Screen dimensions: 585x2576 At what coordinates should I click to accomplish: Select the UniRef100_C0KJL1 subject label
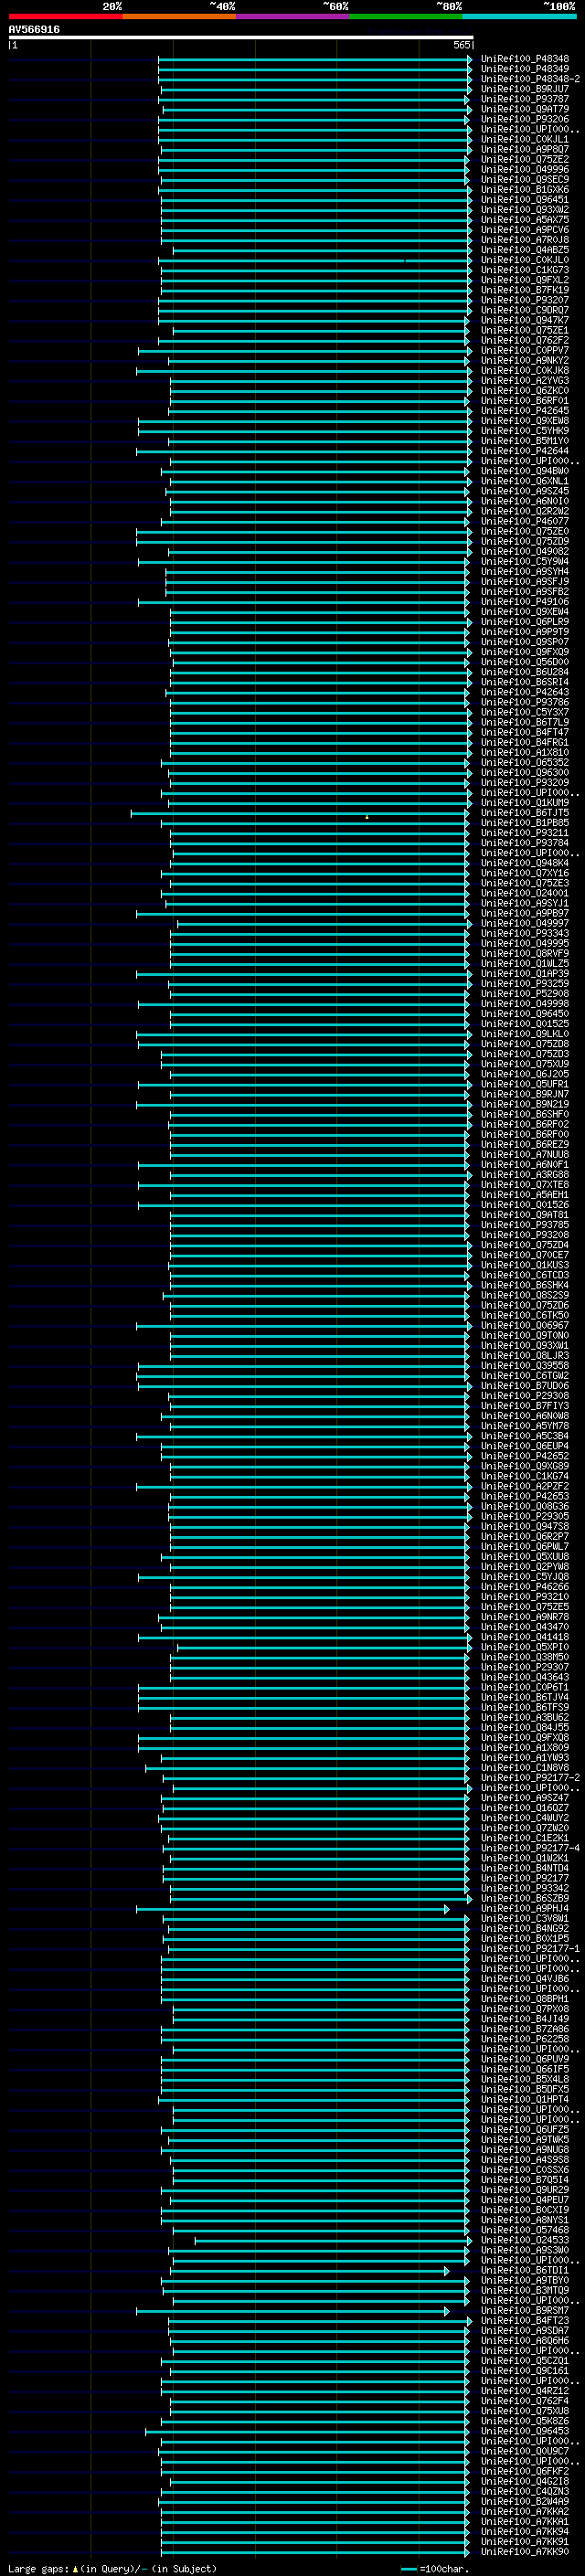(524, 140)
